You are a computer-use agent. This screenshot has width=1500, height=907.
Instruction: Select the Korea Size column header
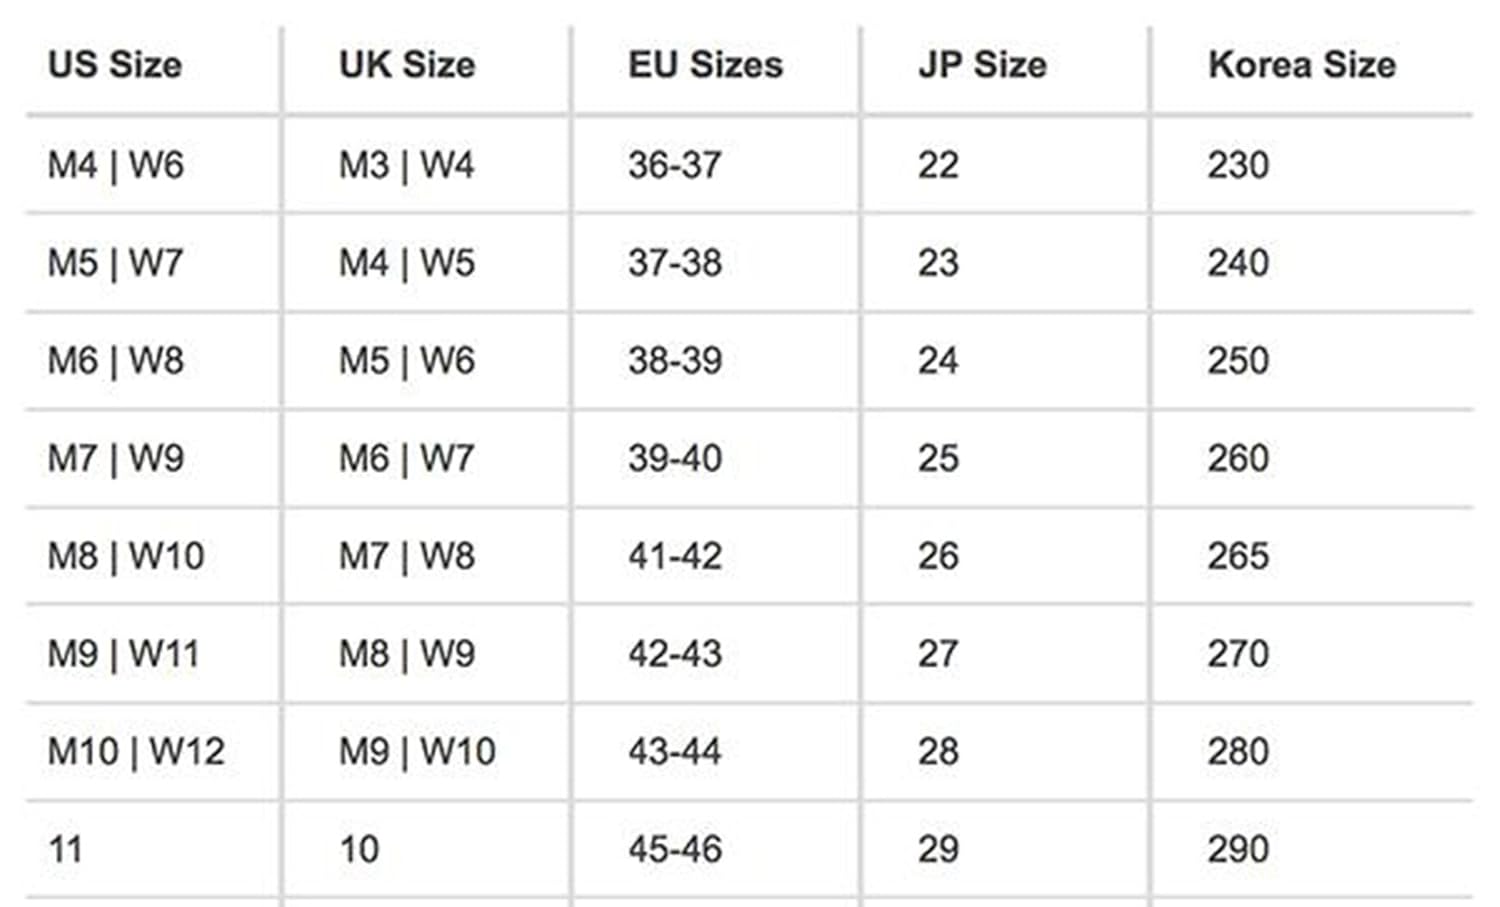click(1301, 65)
